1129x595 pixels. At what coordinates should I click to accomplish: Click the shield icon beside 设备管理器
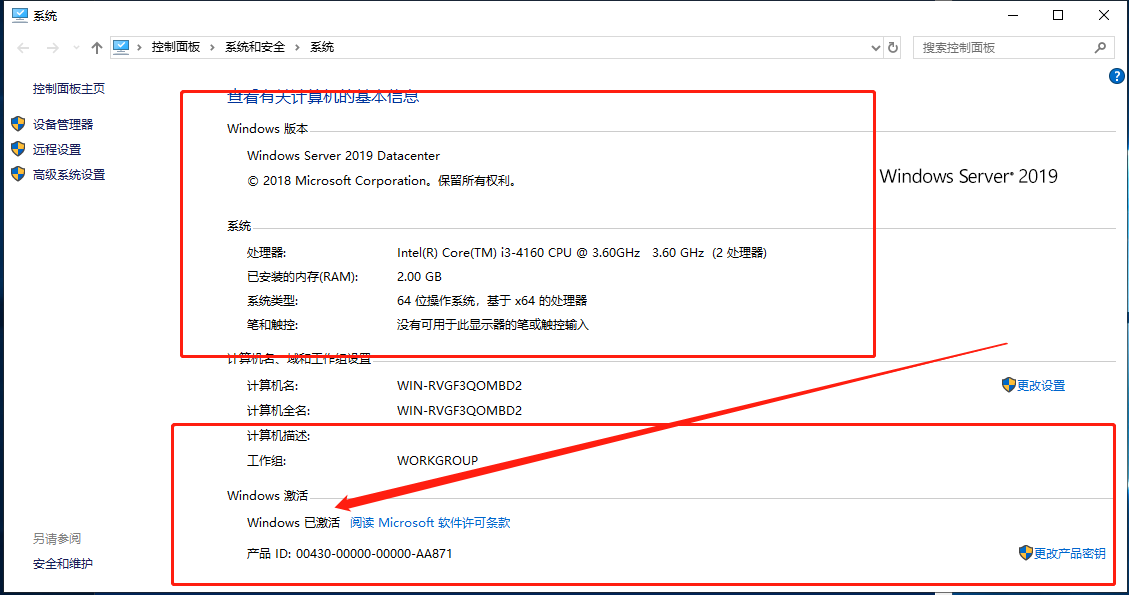(18, 124)
